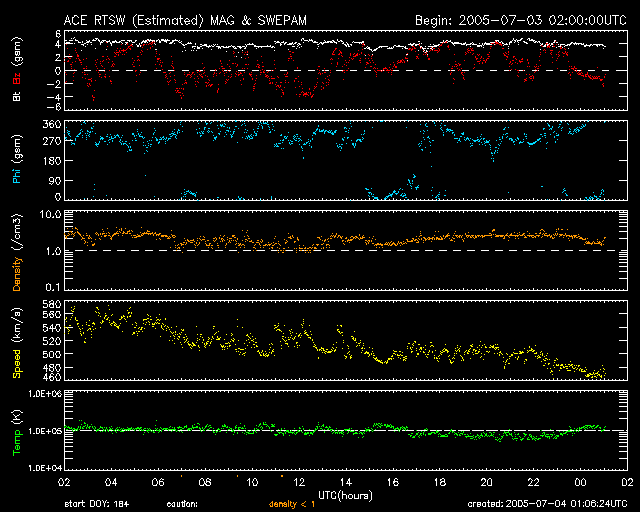Click the 'caution:' label at bottom
The width and height of the screenshot is (640, 512).
tap(182, 505)
